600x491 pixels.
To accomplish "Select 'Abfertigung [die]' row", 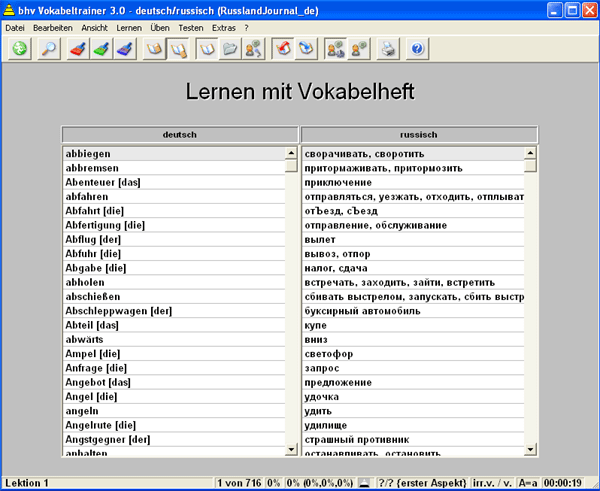I will tap(174, 225).
